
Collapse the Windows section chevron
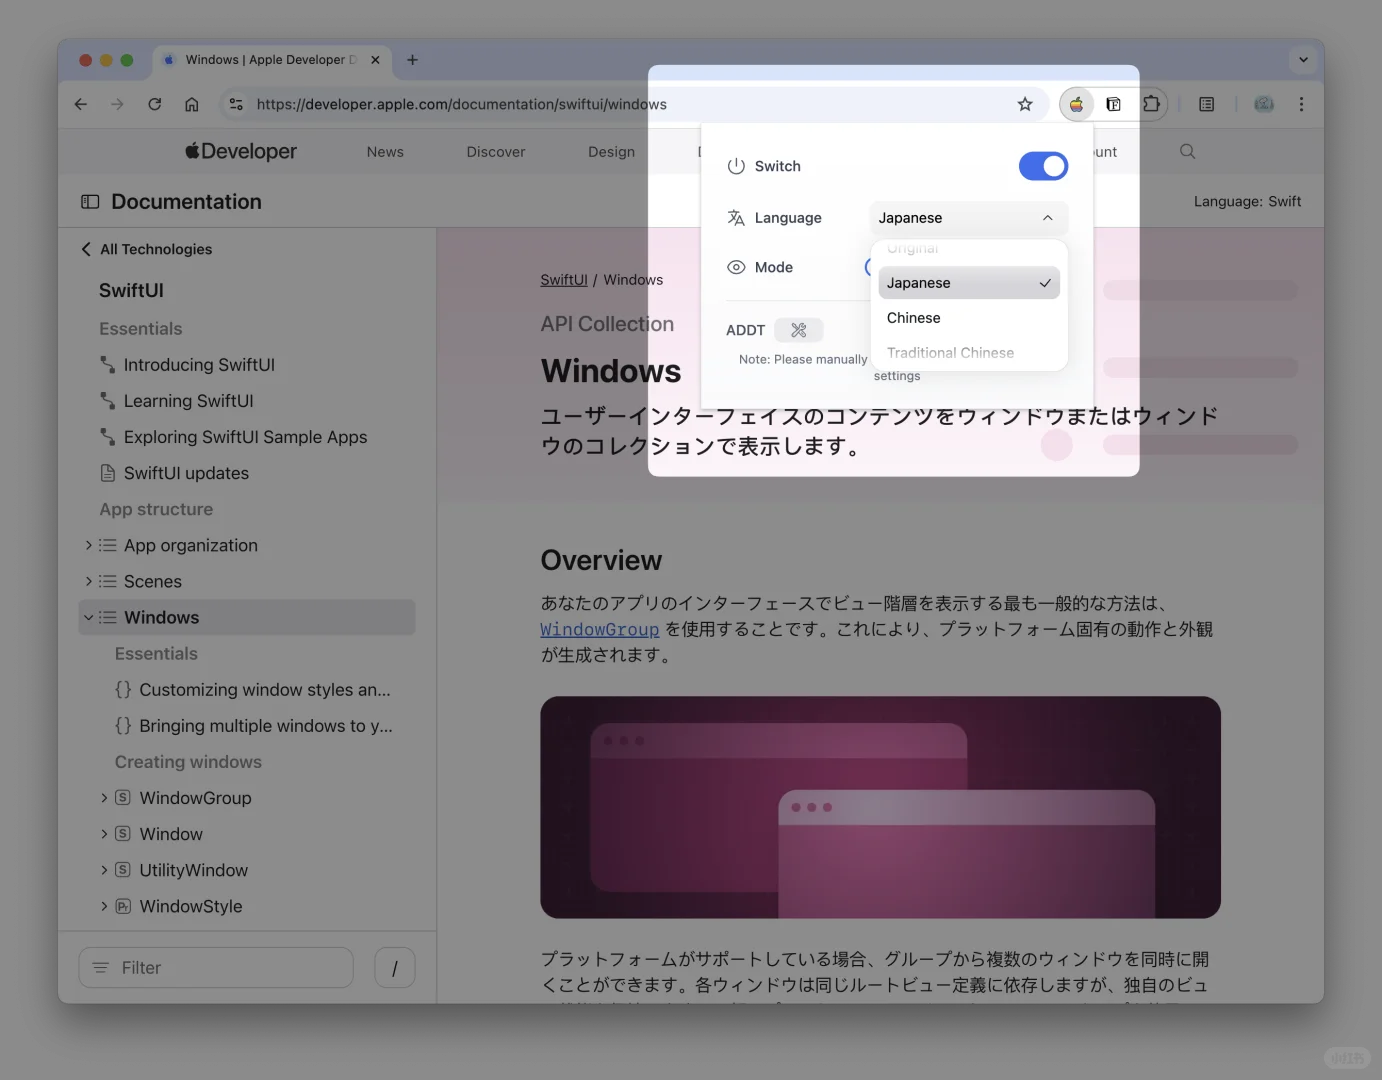[x=88, y=617]
